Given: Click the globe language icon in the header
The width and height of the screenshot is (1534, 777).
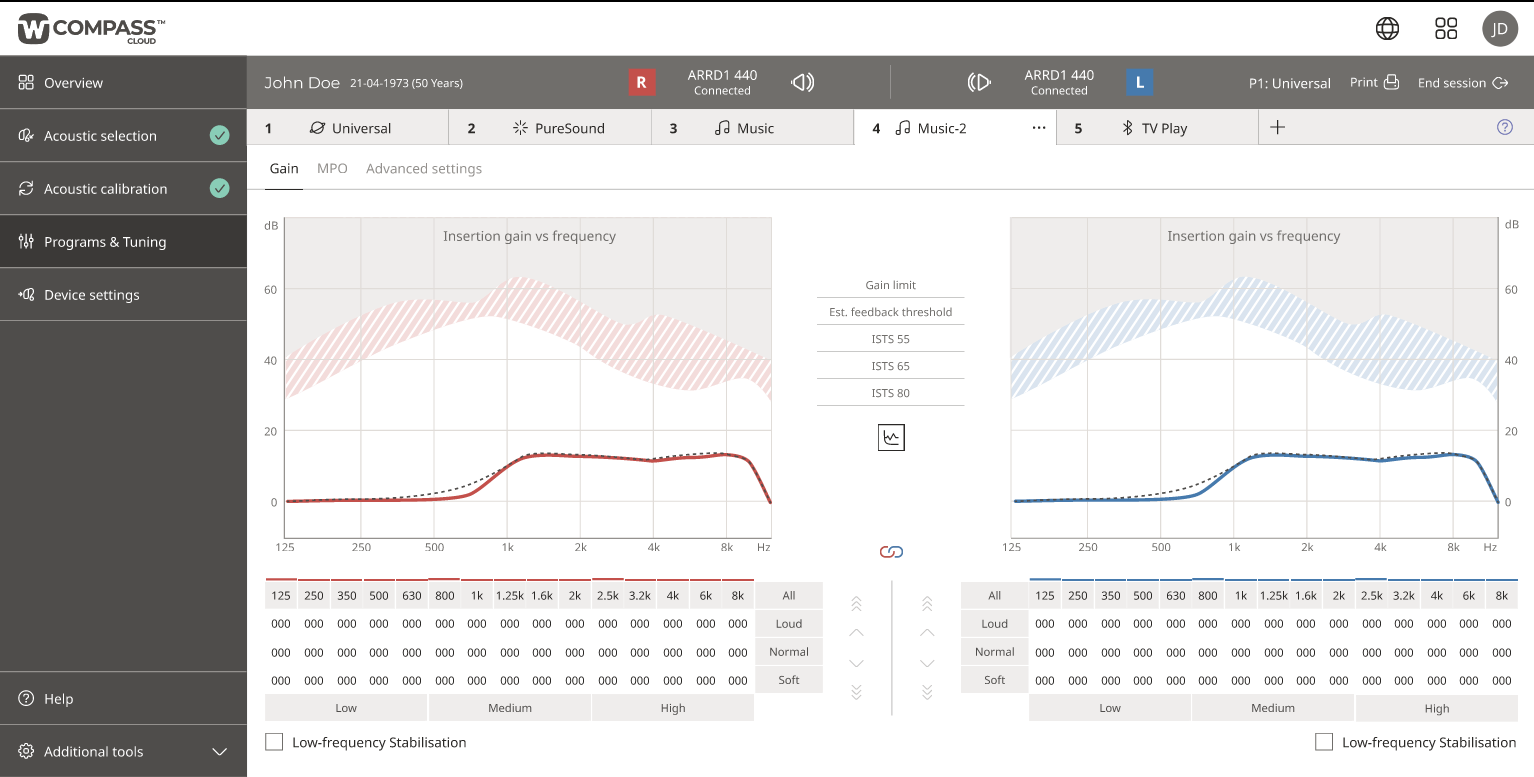Looking at the screenshot, I should tap(1387, 28).
